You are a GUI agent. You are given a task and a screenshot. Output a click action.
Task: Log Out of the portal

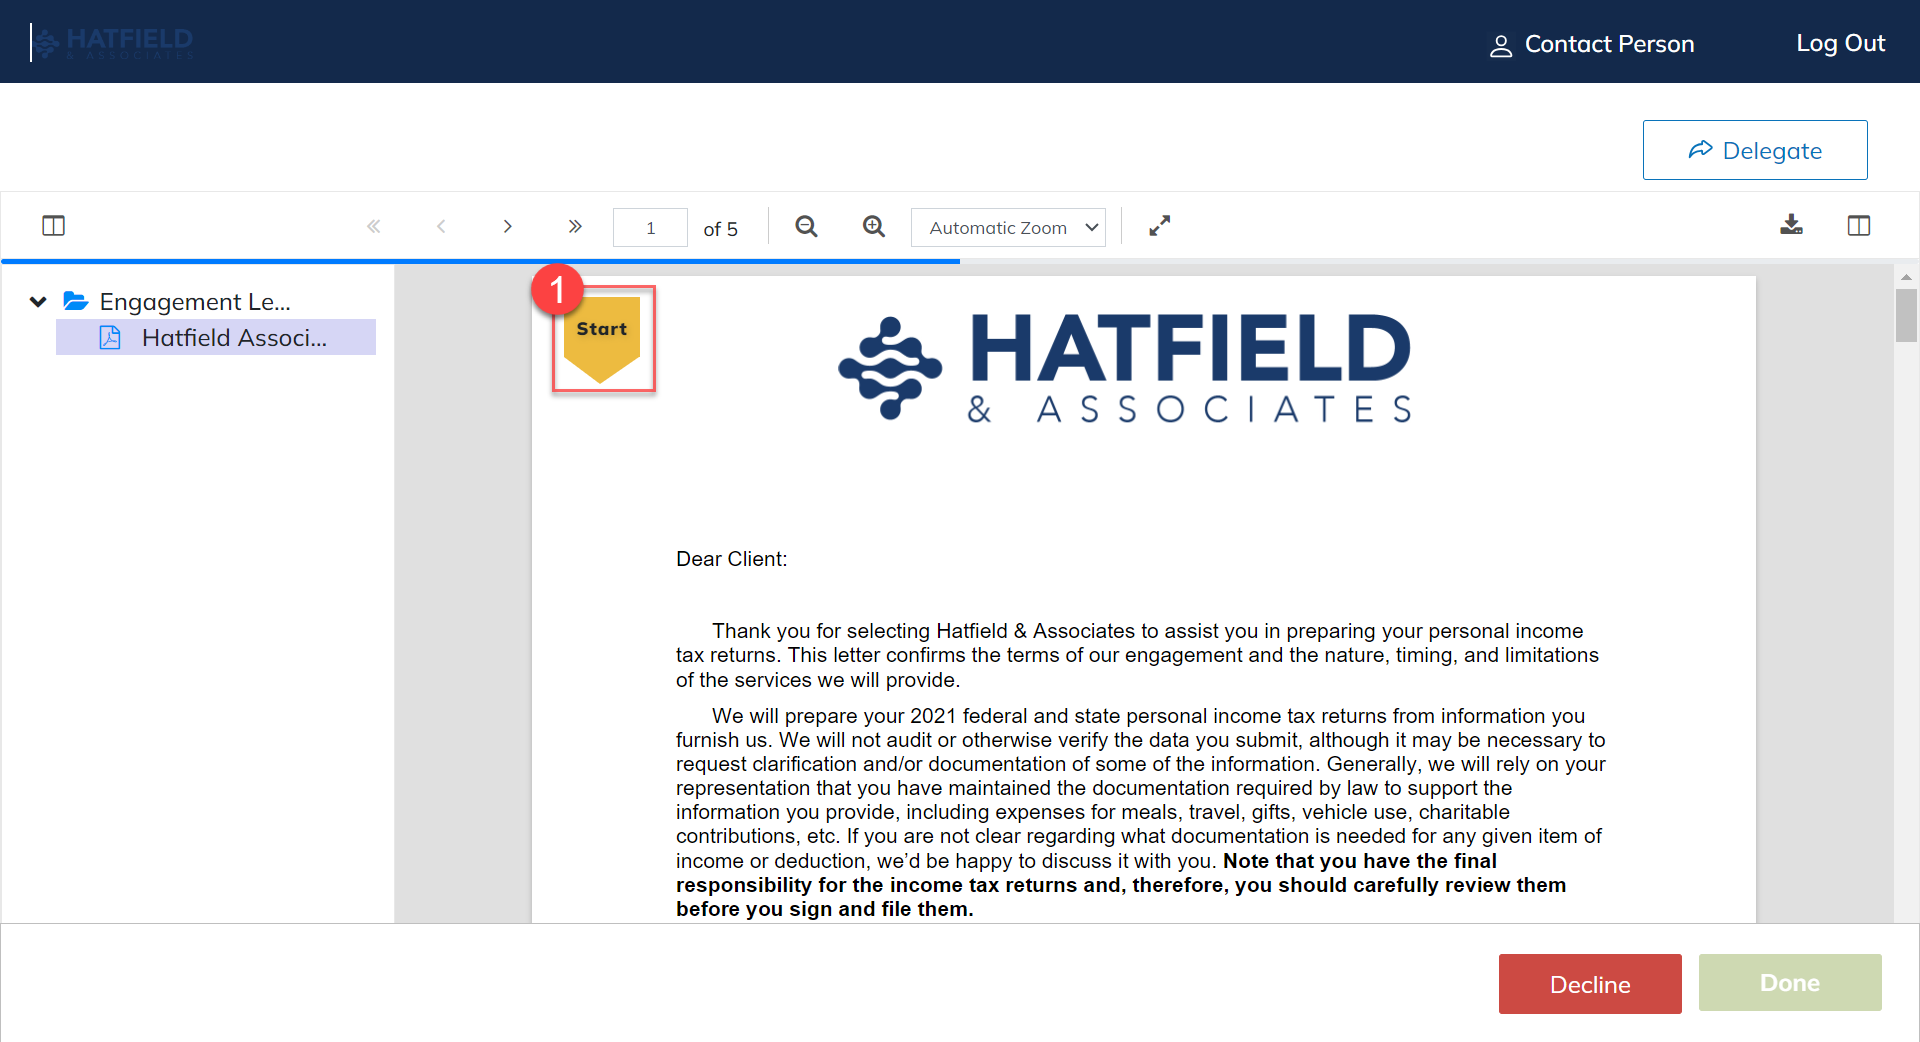1840,43
